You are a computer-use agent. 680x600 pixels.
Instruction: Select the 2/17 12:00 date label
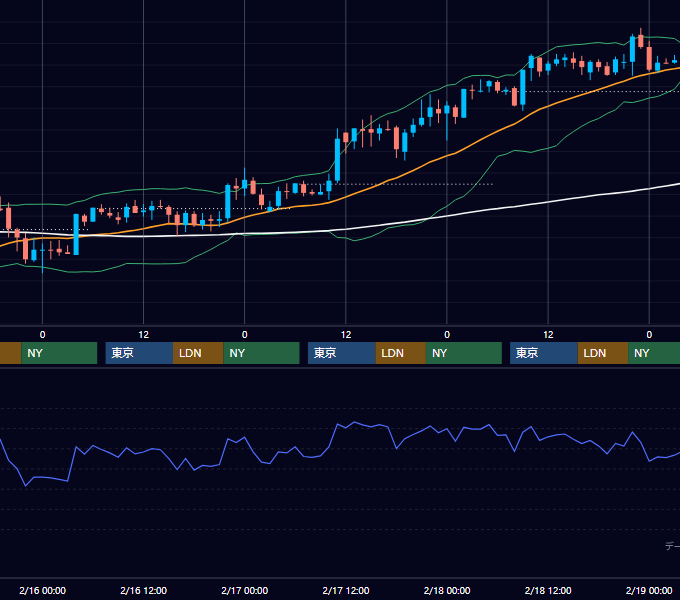[x=346, y=590]
